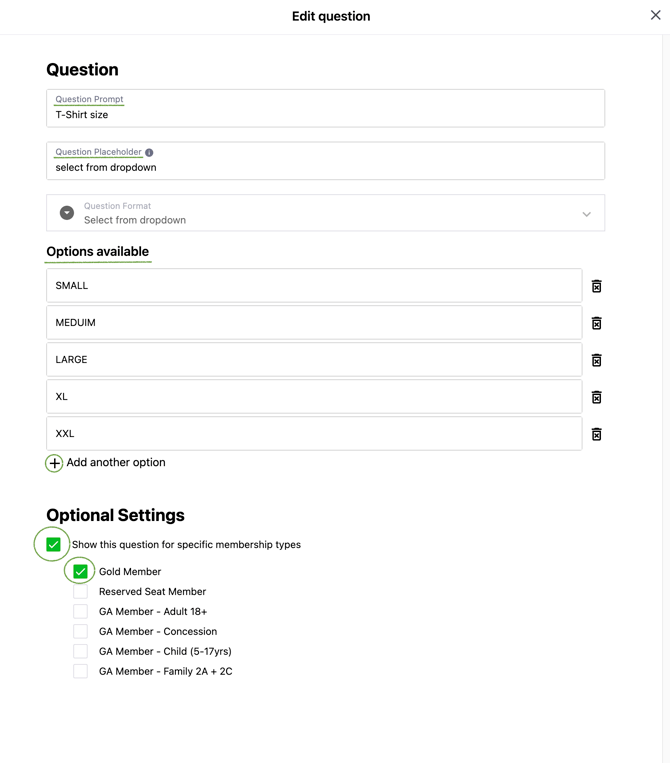Enable the Reserved Seat Member checkbox
Image resolution: width=670 pixels, height=763 pixels.
(x=81, y=592)
